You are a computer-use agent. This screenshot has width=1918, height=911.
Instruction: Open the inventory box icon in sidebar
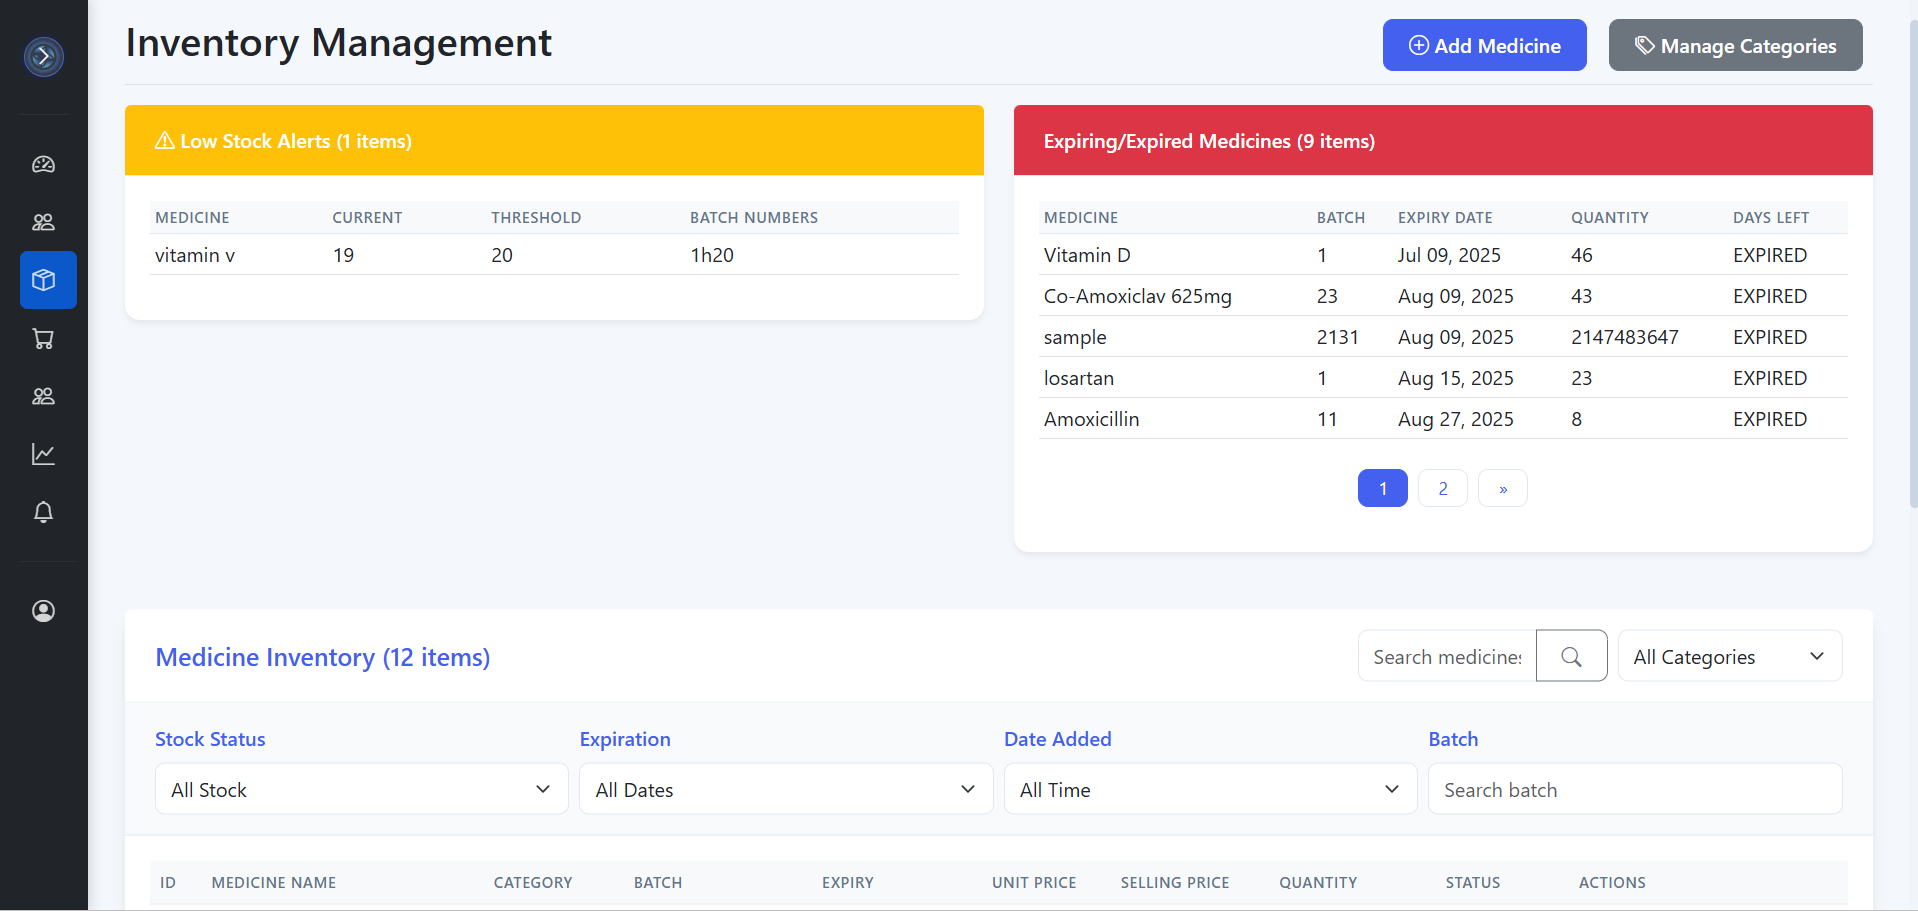[44, 280]
